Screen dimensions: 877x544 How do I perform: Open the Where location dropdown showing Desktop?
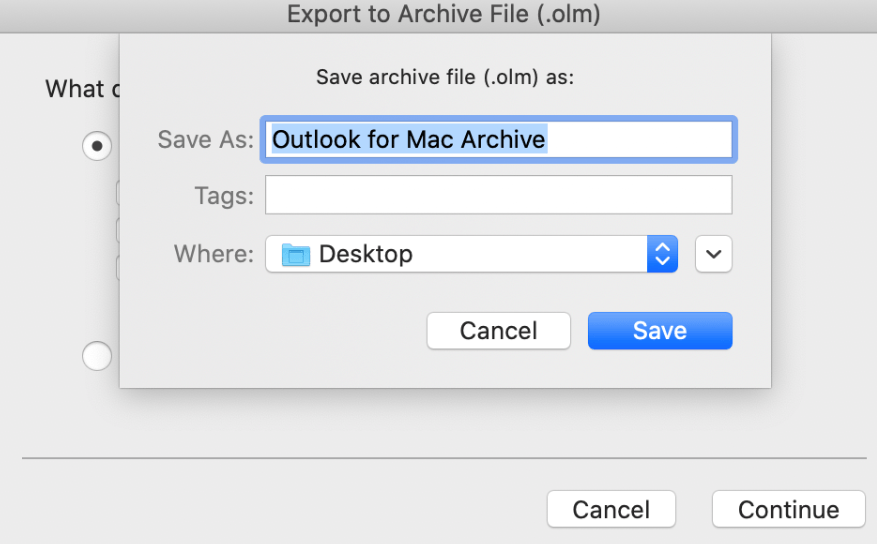coord(470,254)
